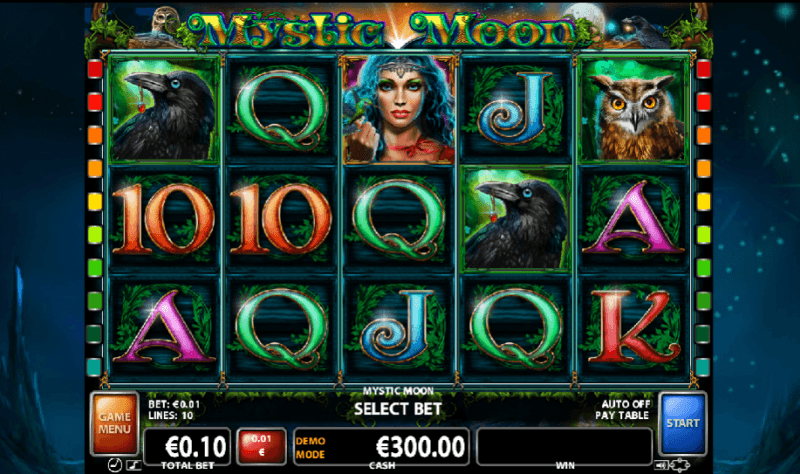
Task: Select the red 0.01 € coin value
Action: (261, 446)
